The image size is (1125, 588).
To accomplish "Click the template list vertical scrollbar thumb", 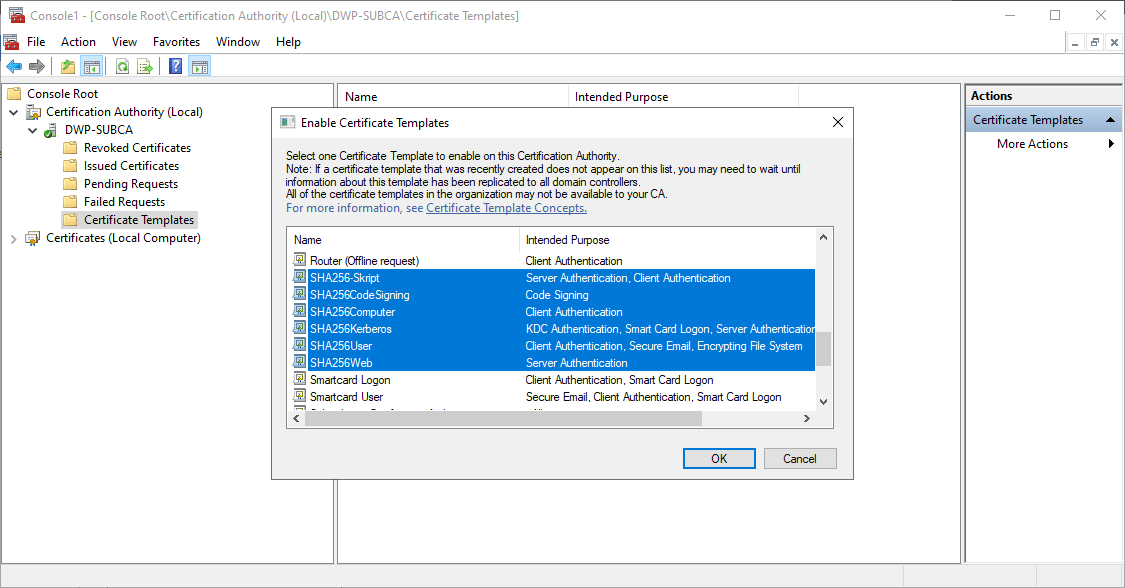I will (x=823, y=350).
